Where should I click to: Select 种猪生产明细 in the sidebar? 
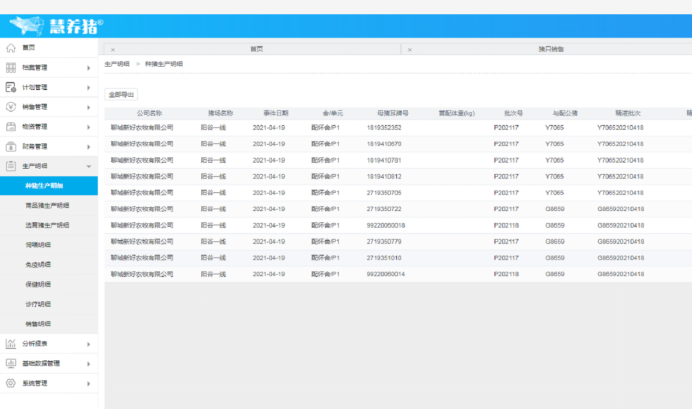point(49,186)
